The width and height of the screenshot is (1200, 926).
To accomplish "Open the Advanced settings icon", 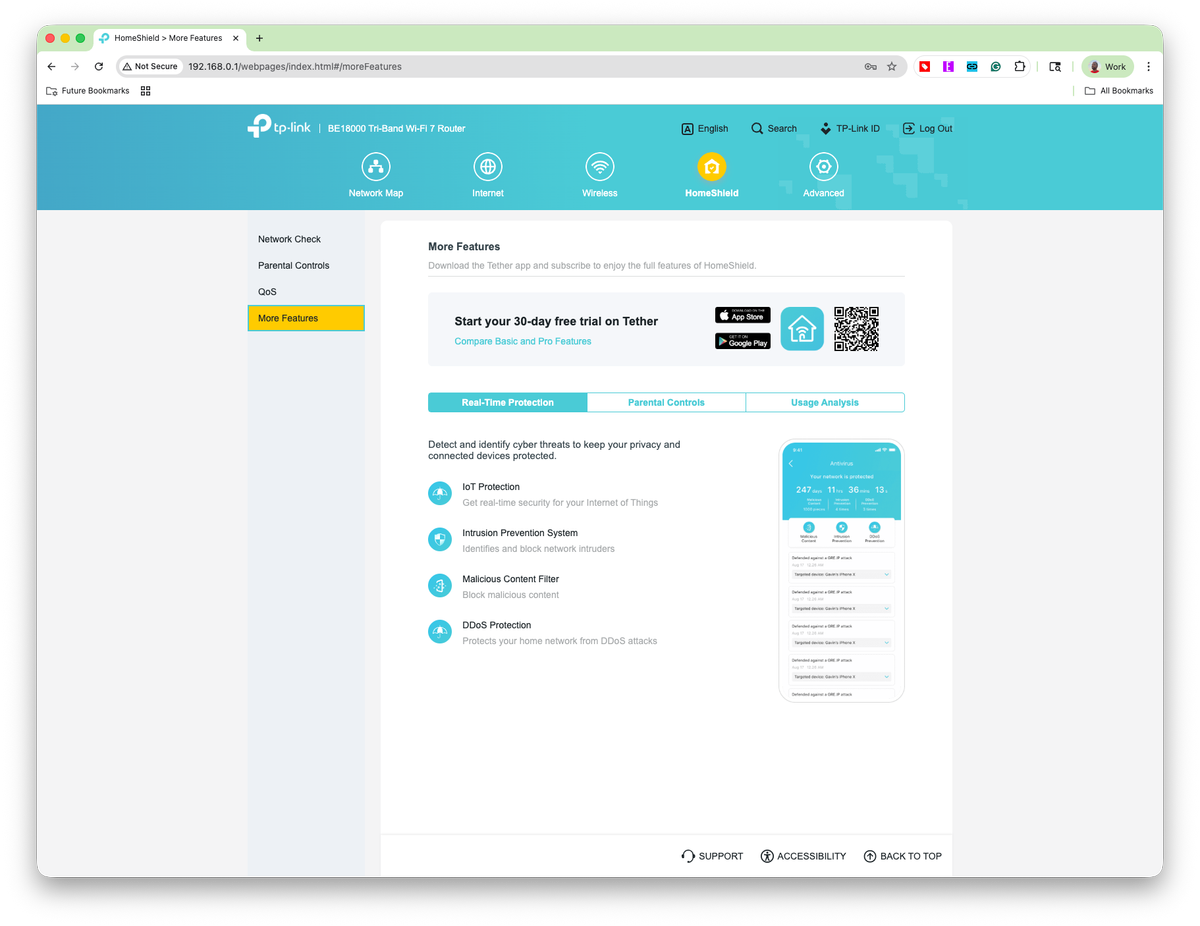I will [x=824, y=167].
